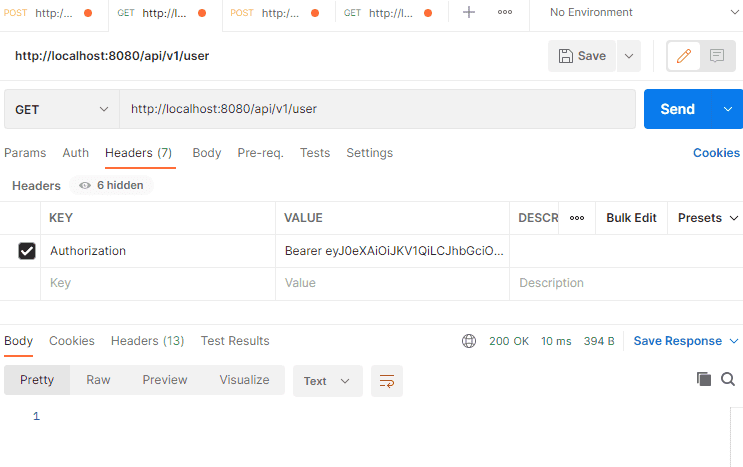Click the pencil edit icon
This screenshot has height=467, width=743.
pyautogui.click(x=683, y=56)
